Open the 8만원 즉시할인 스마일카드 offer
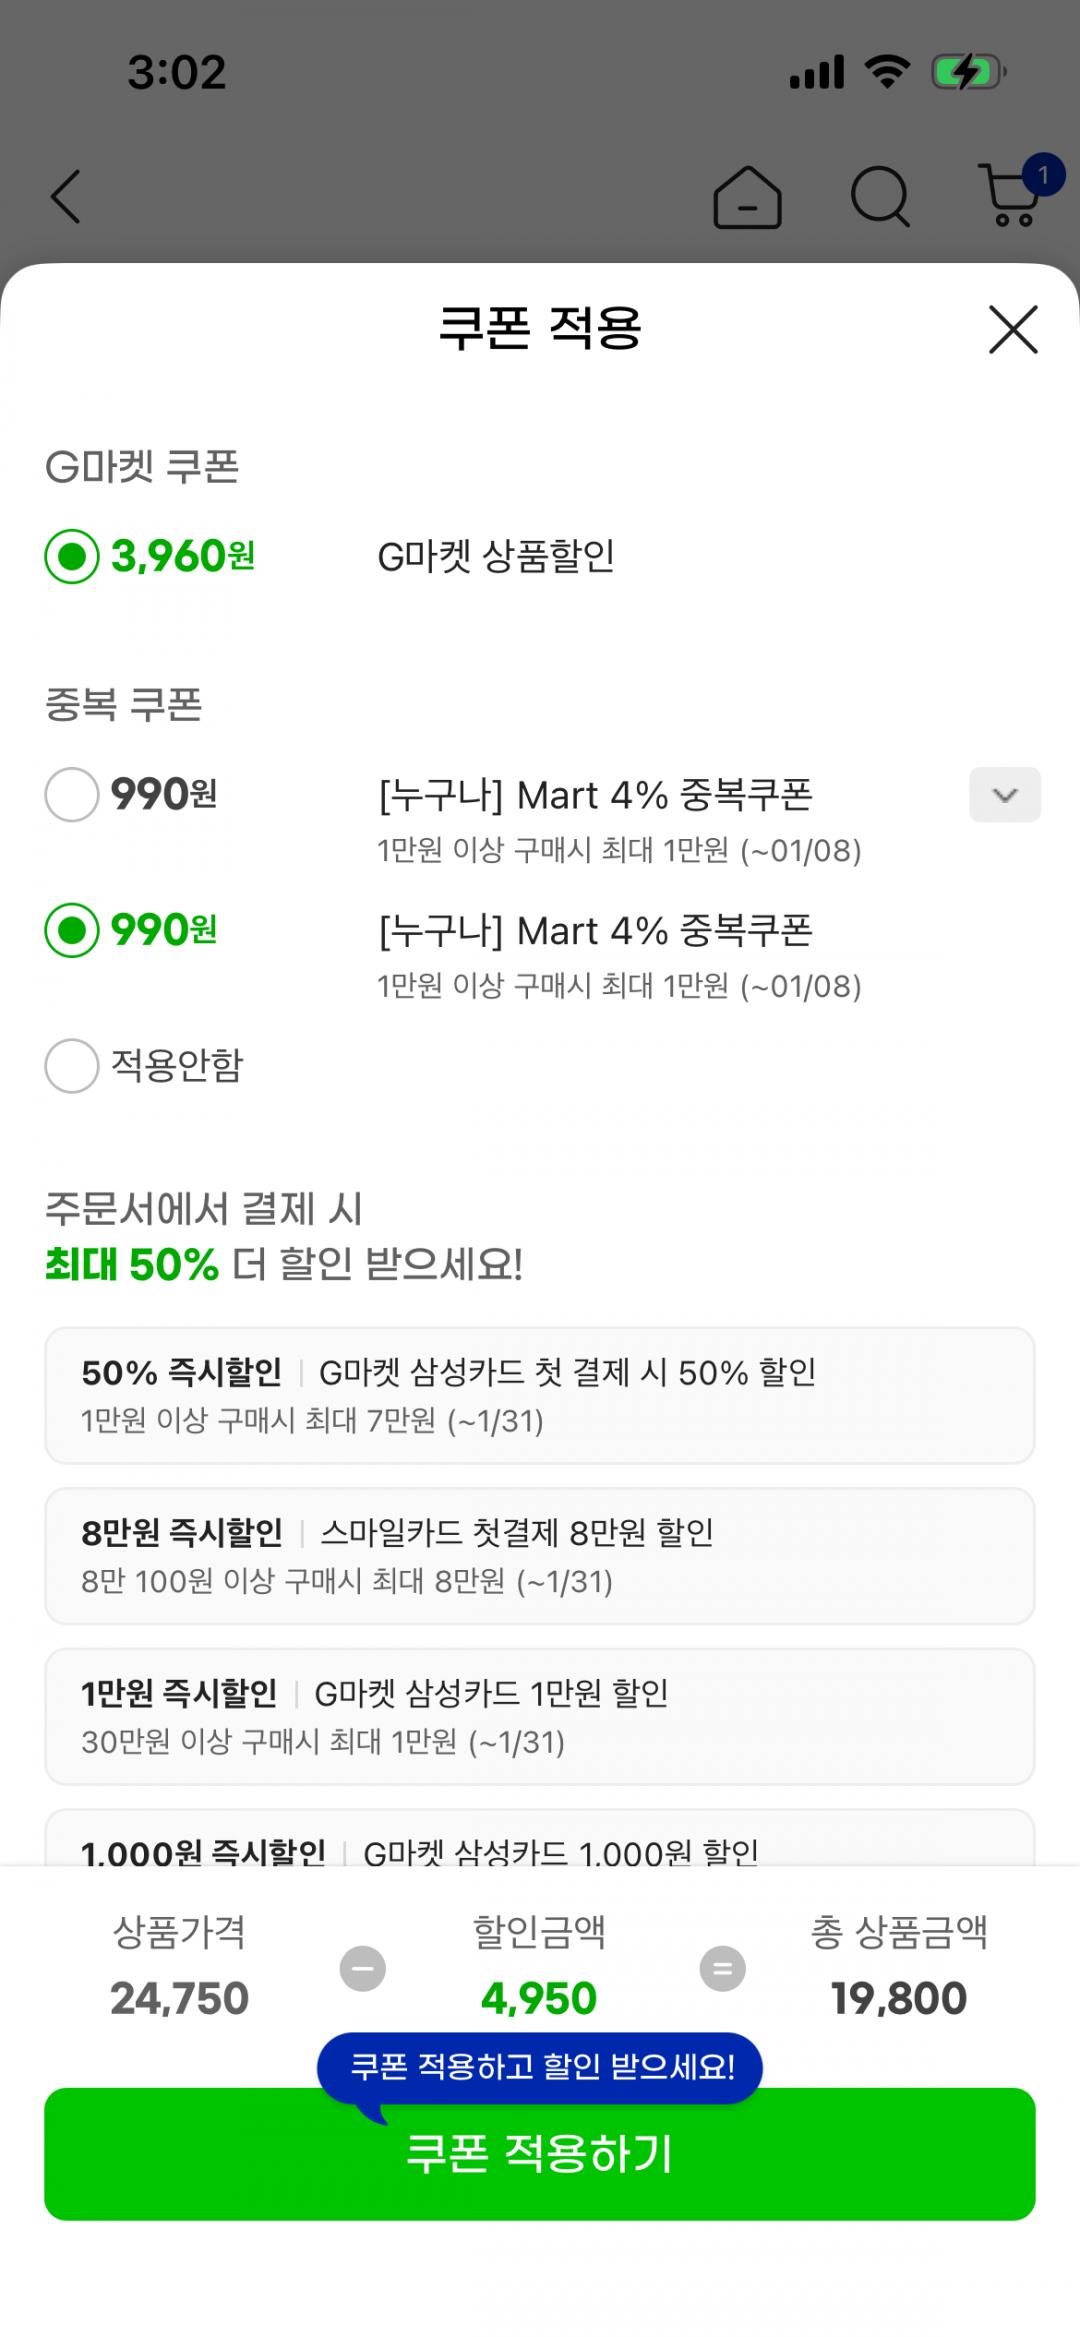Viewport: 1080px width, 2337px height. click(539, 1555)
